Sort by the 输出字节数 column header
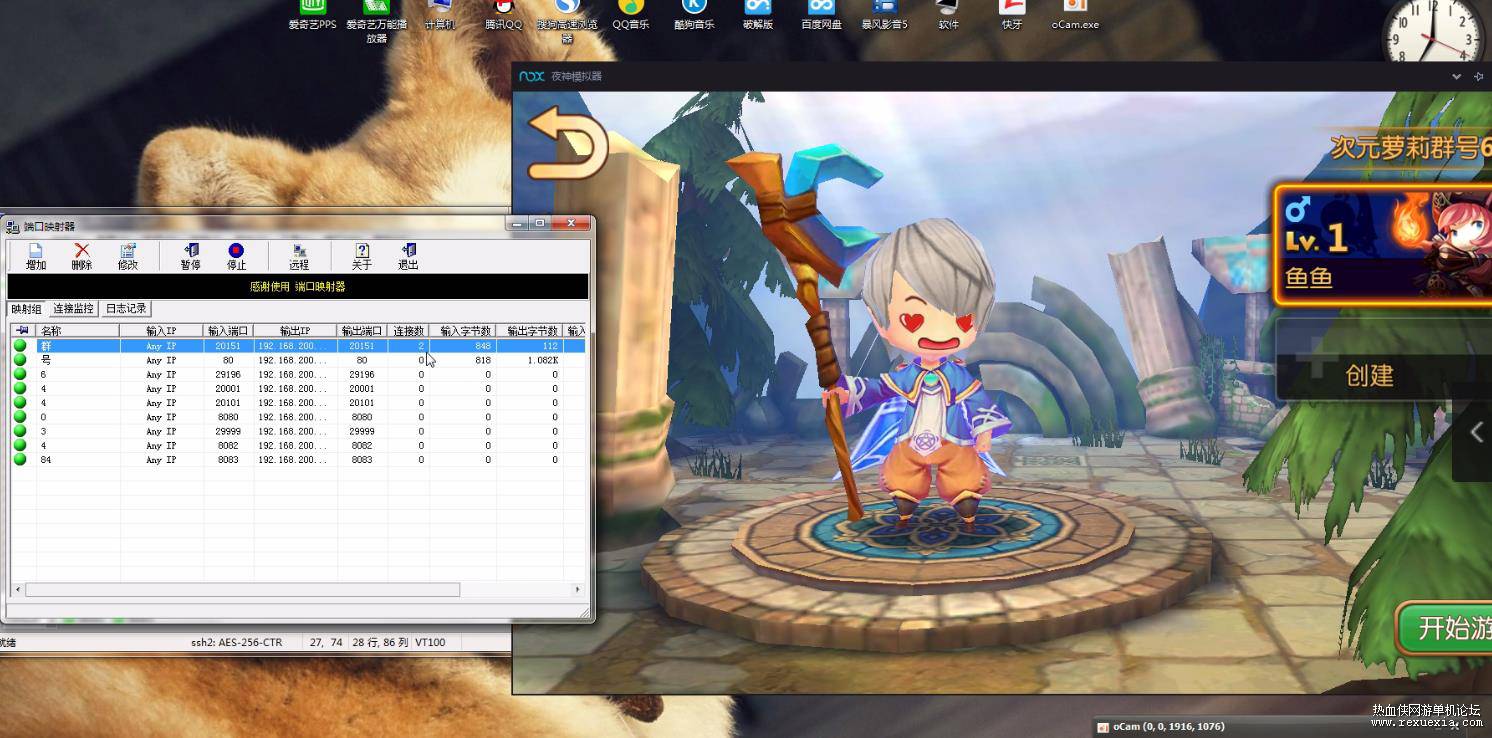 pyautogui.click(x=531, y=331)
